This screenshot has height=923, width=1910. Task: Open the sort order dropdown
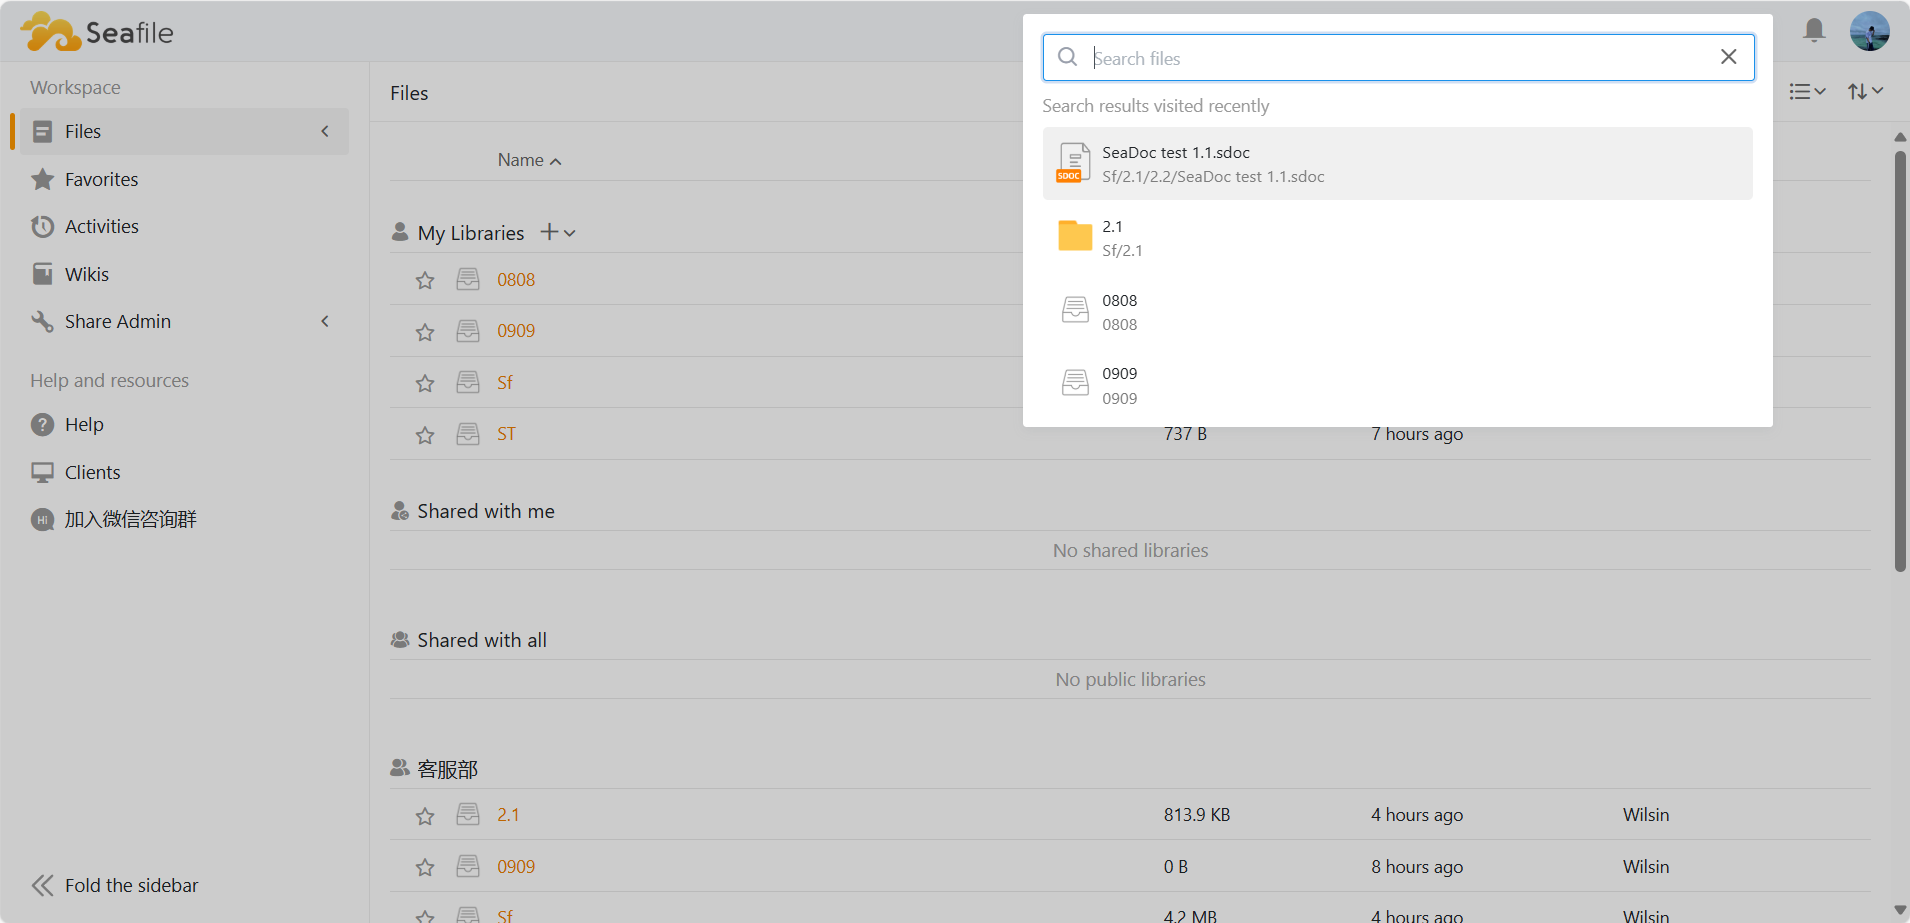tap(1865, 92)
